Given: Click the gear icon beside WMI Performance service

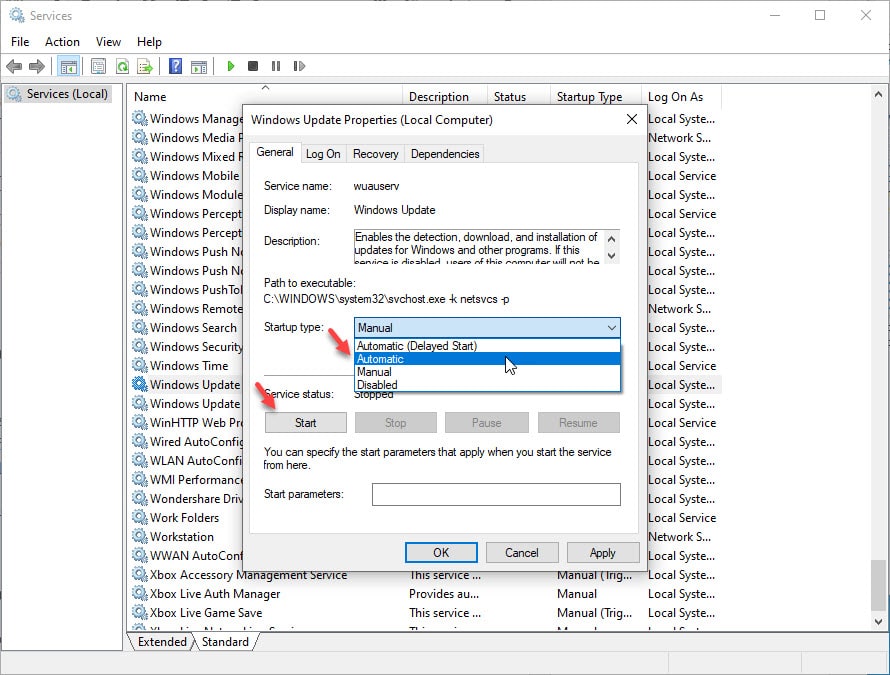Looking at the screenshot, I should [x=140, y=480].
